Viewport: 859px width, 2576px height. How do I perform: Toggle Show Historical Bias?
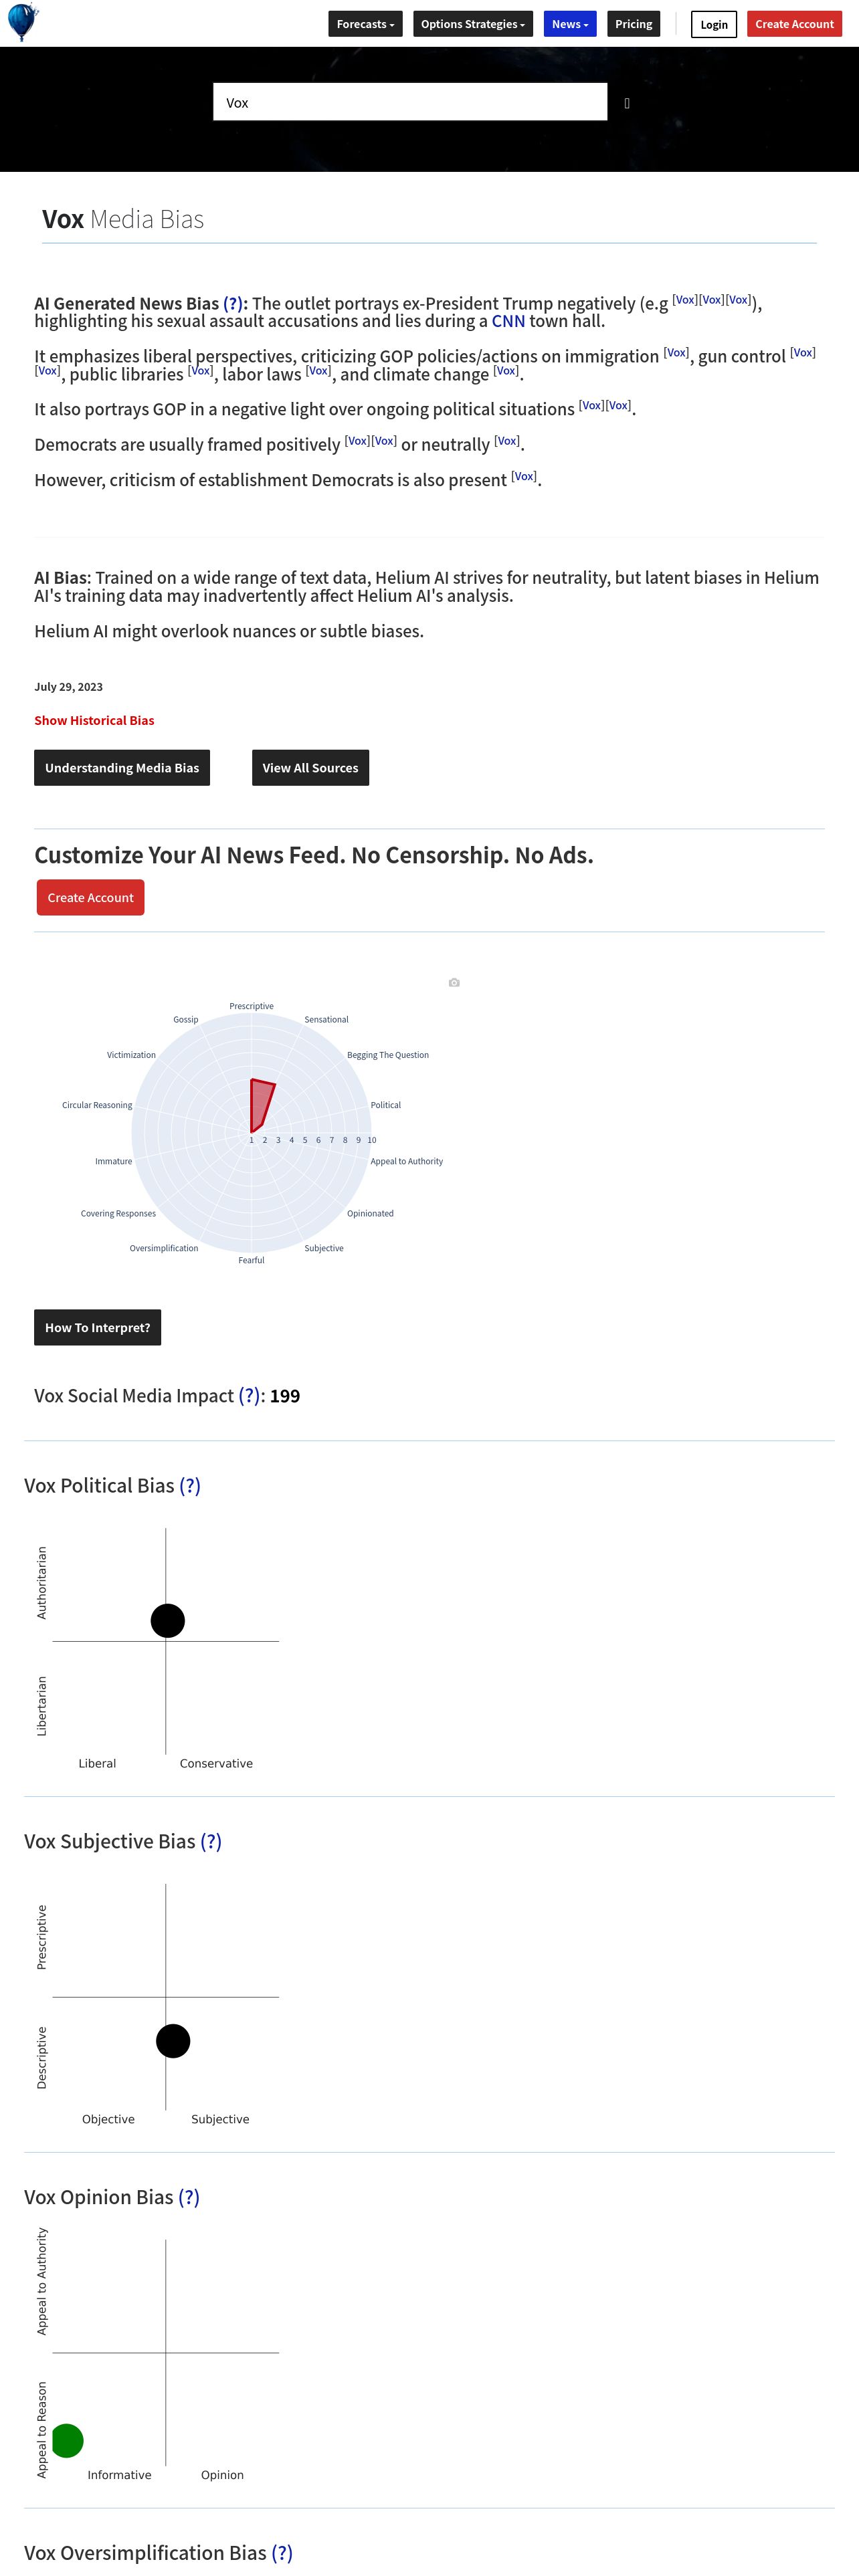pos(94,720)
